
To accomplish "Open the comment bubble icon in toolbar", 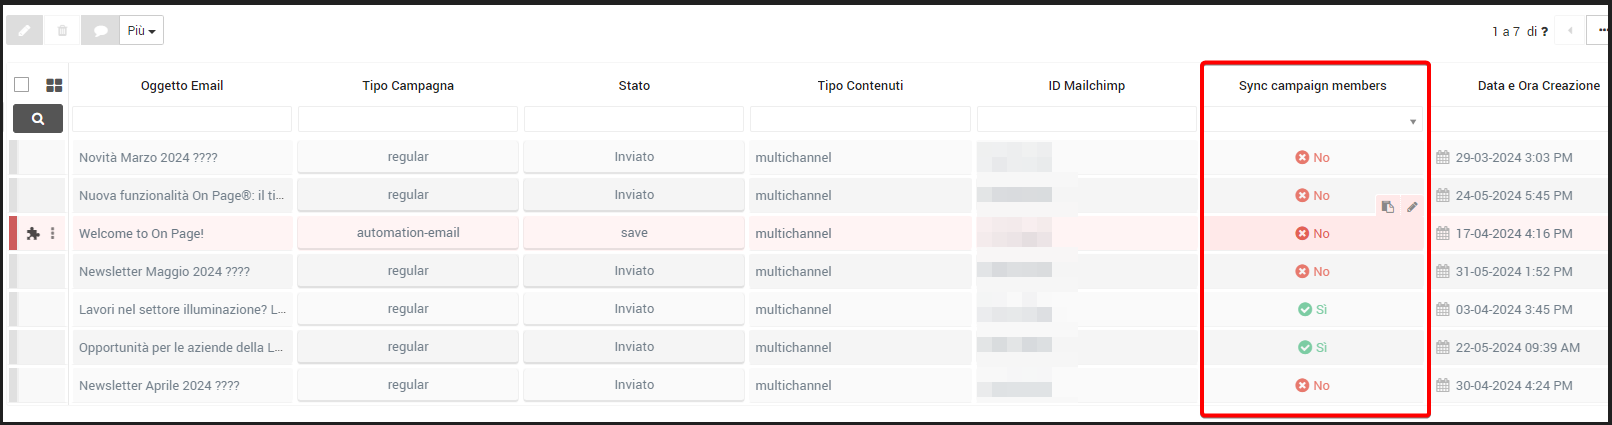I will [100, 31].
